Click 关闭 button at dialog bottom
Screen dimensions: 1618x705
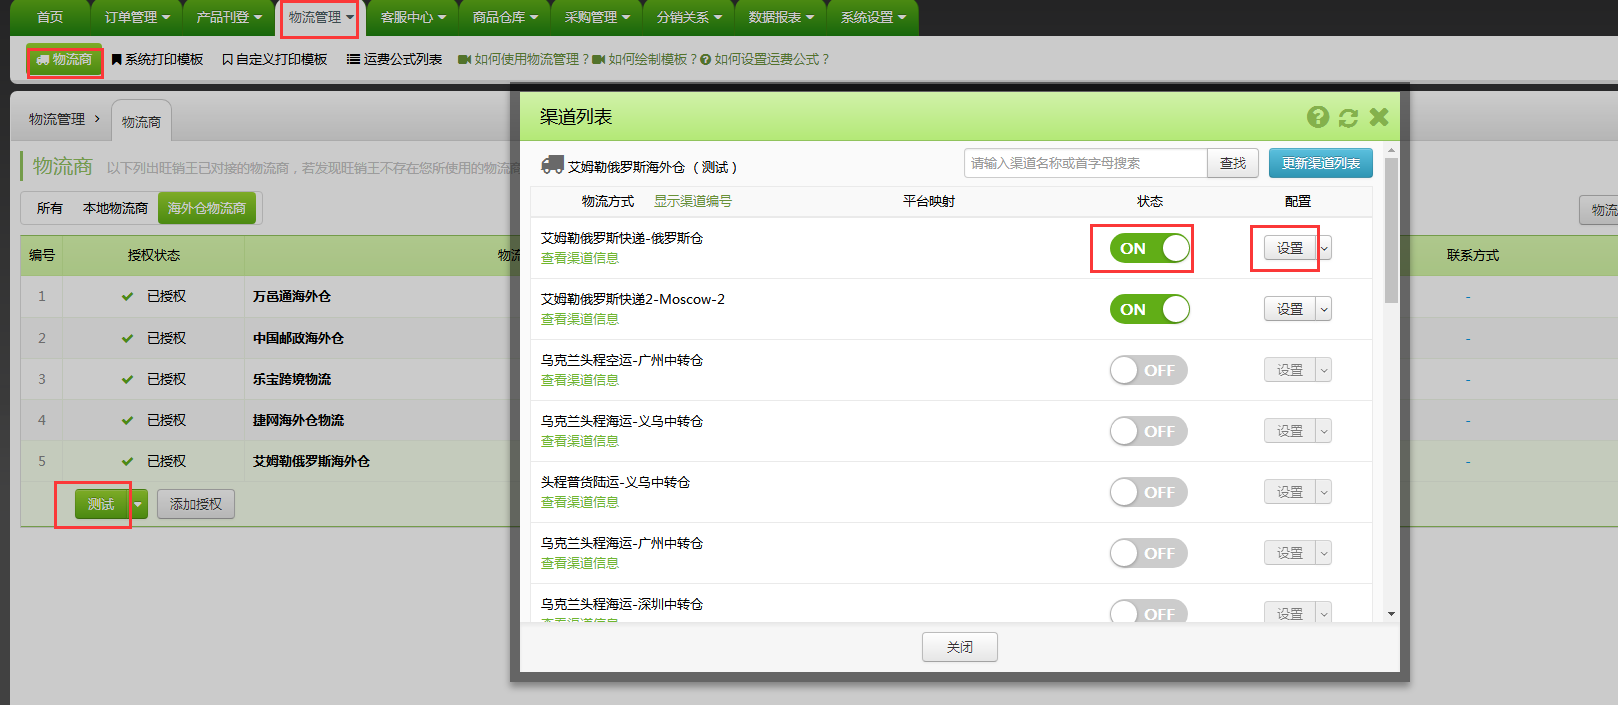click(960, 647)
